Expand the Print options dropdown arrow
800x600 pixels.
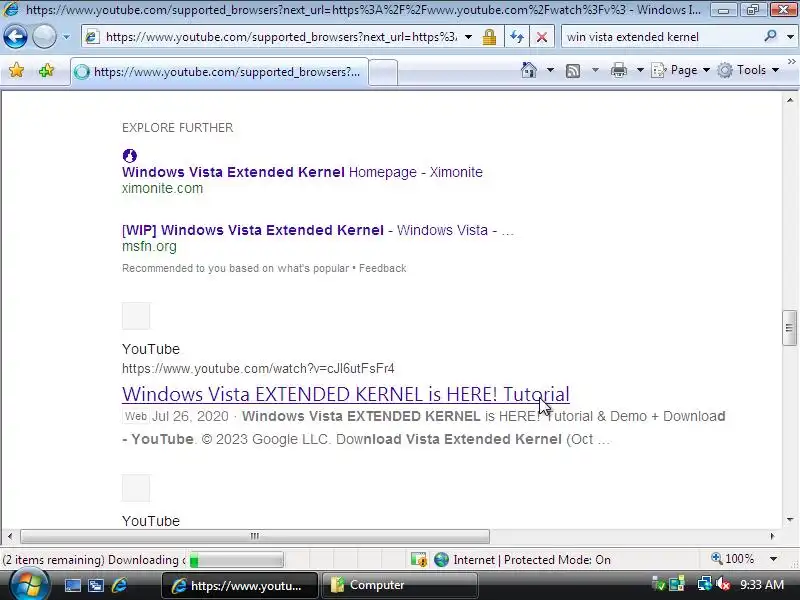640,70
